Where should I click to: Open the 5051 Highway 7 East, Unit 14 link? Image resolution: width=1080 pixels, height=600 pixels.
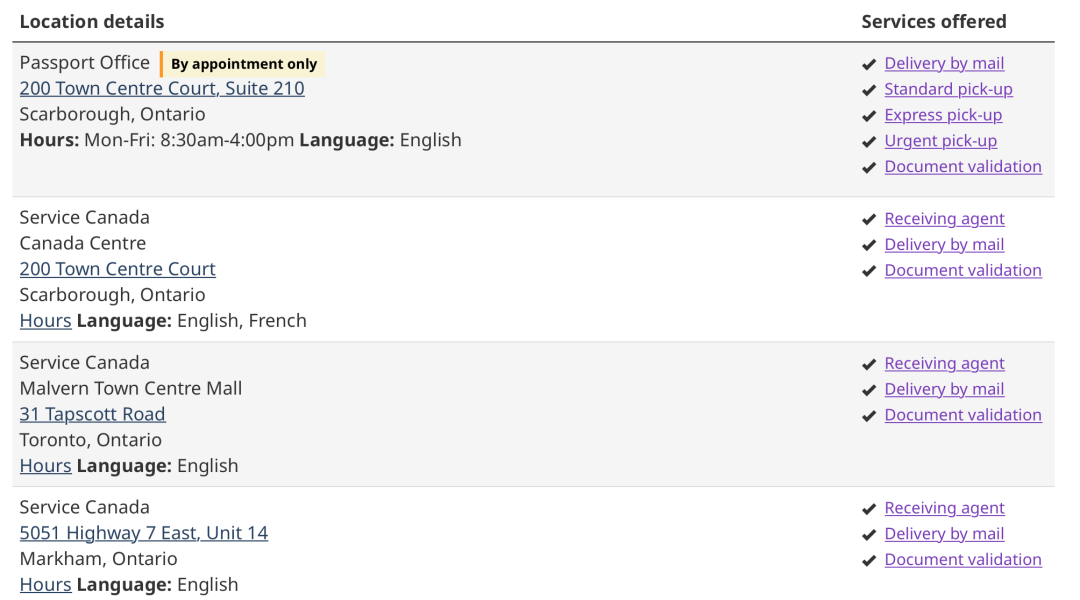[144, 532]
